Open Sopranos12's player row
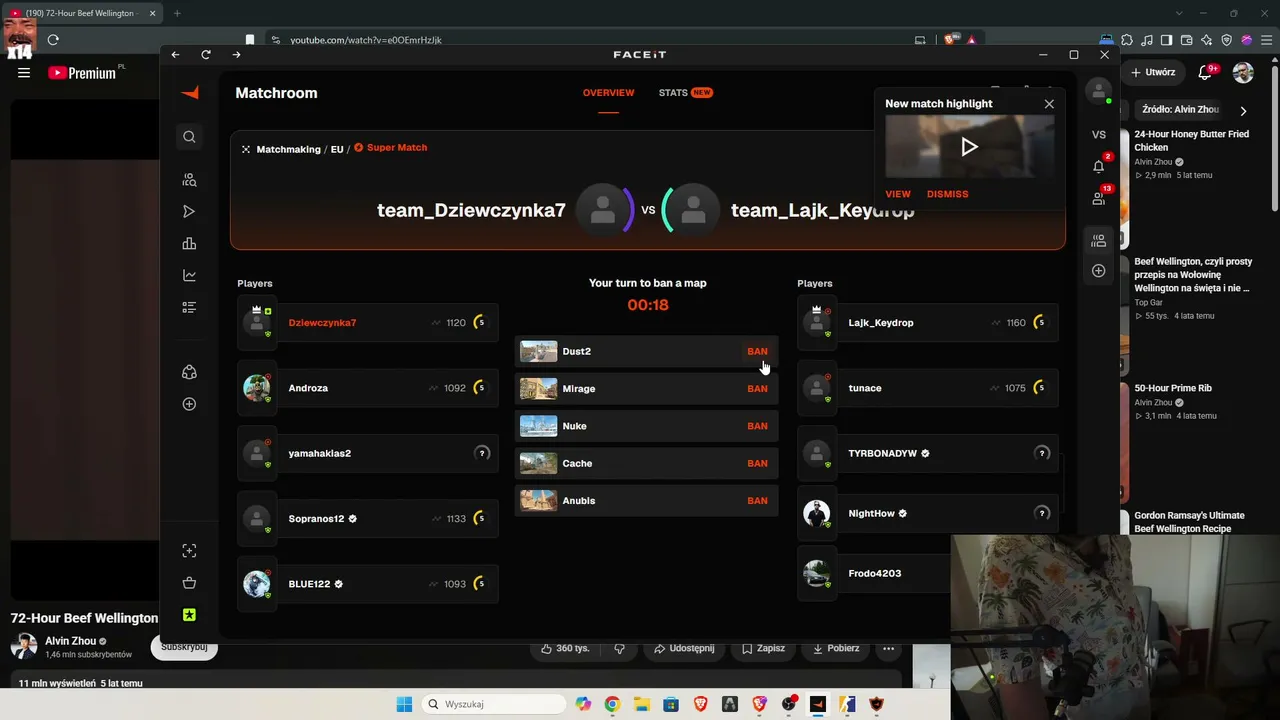This screenshot has height=720, width=1280. click(368, 519)
